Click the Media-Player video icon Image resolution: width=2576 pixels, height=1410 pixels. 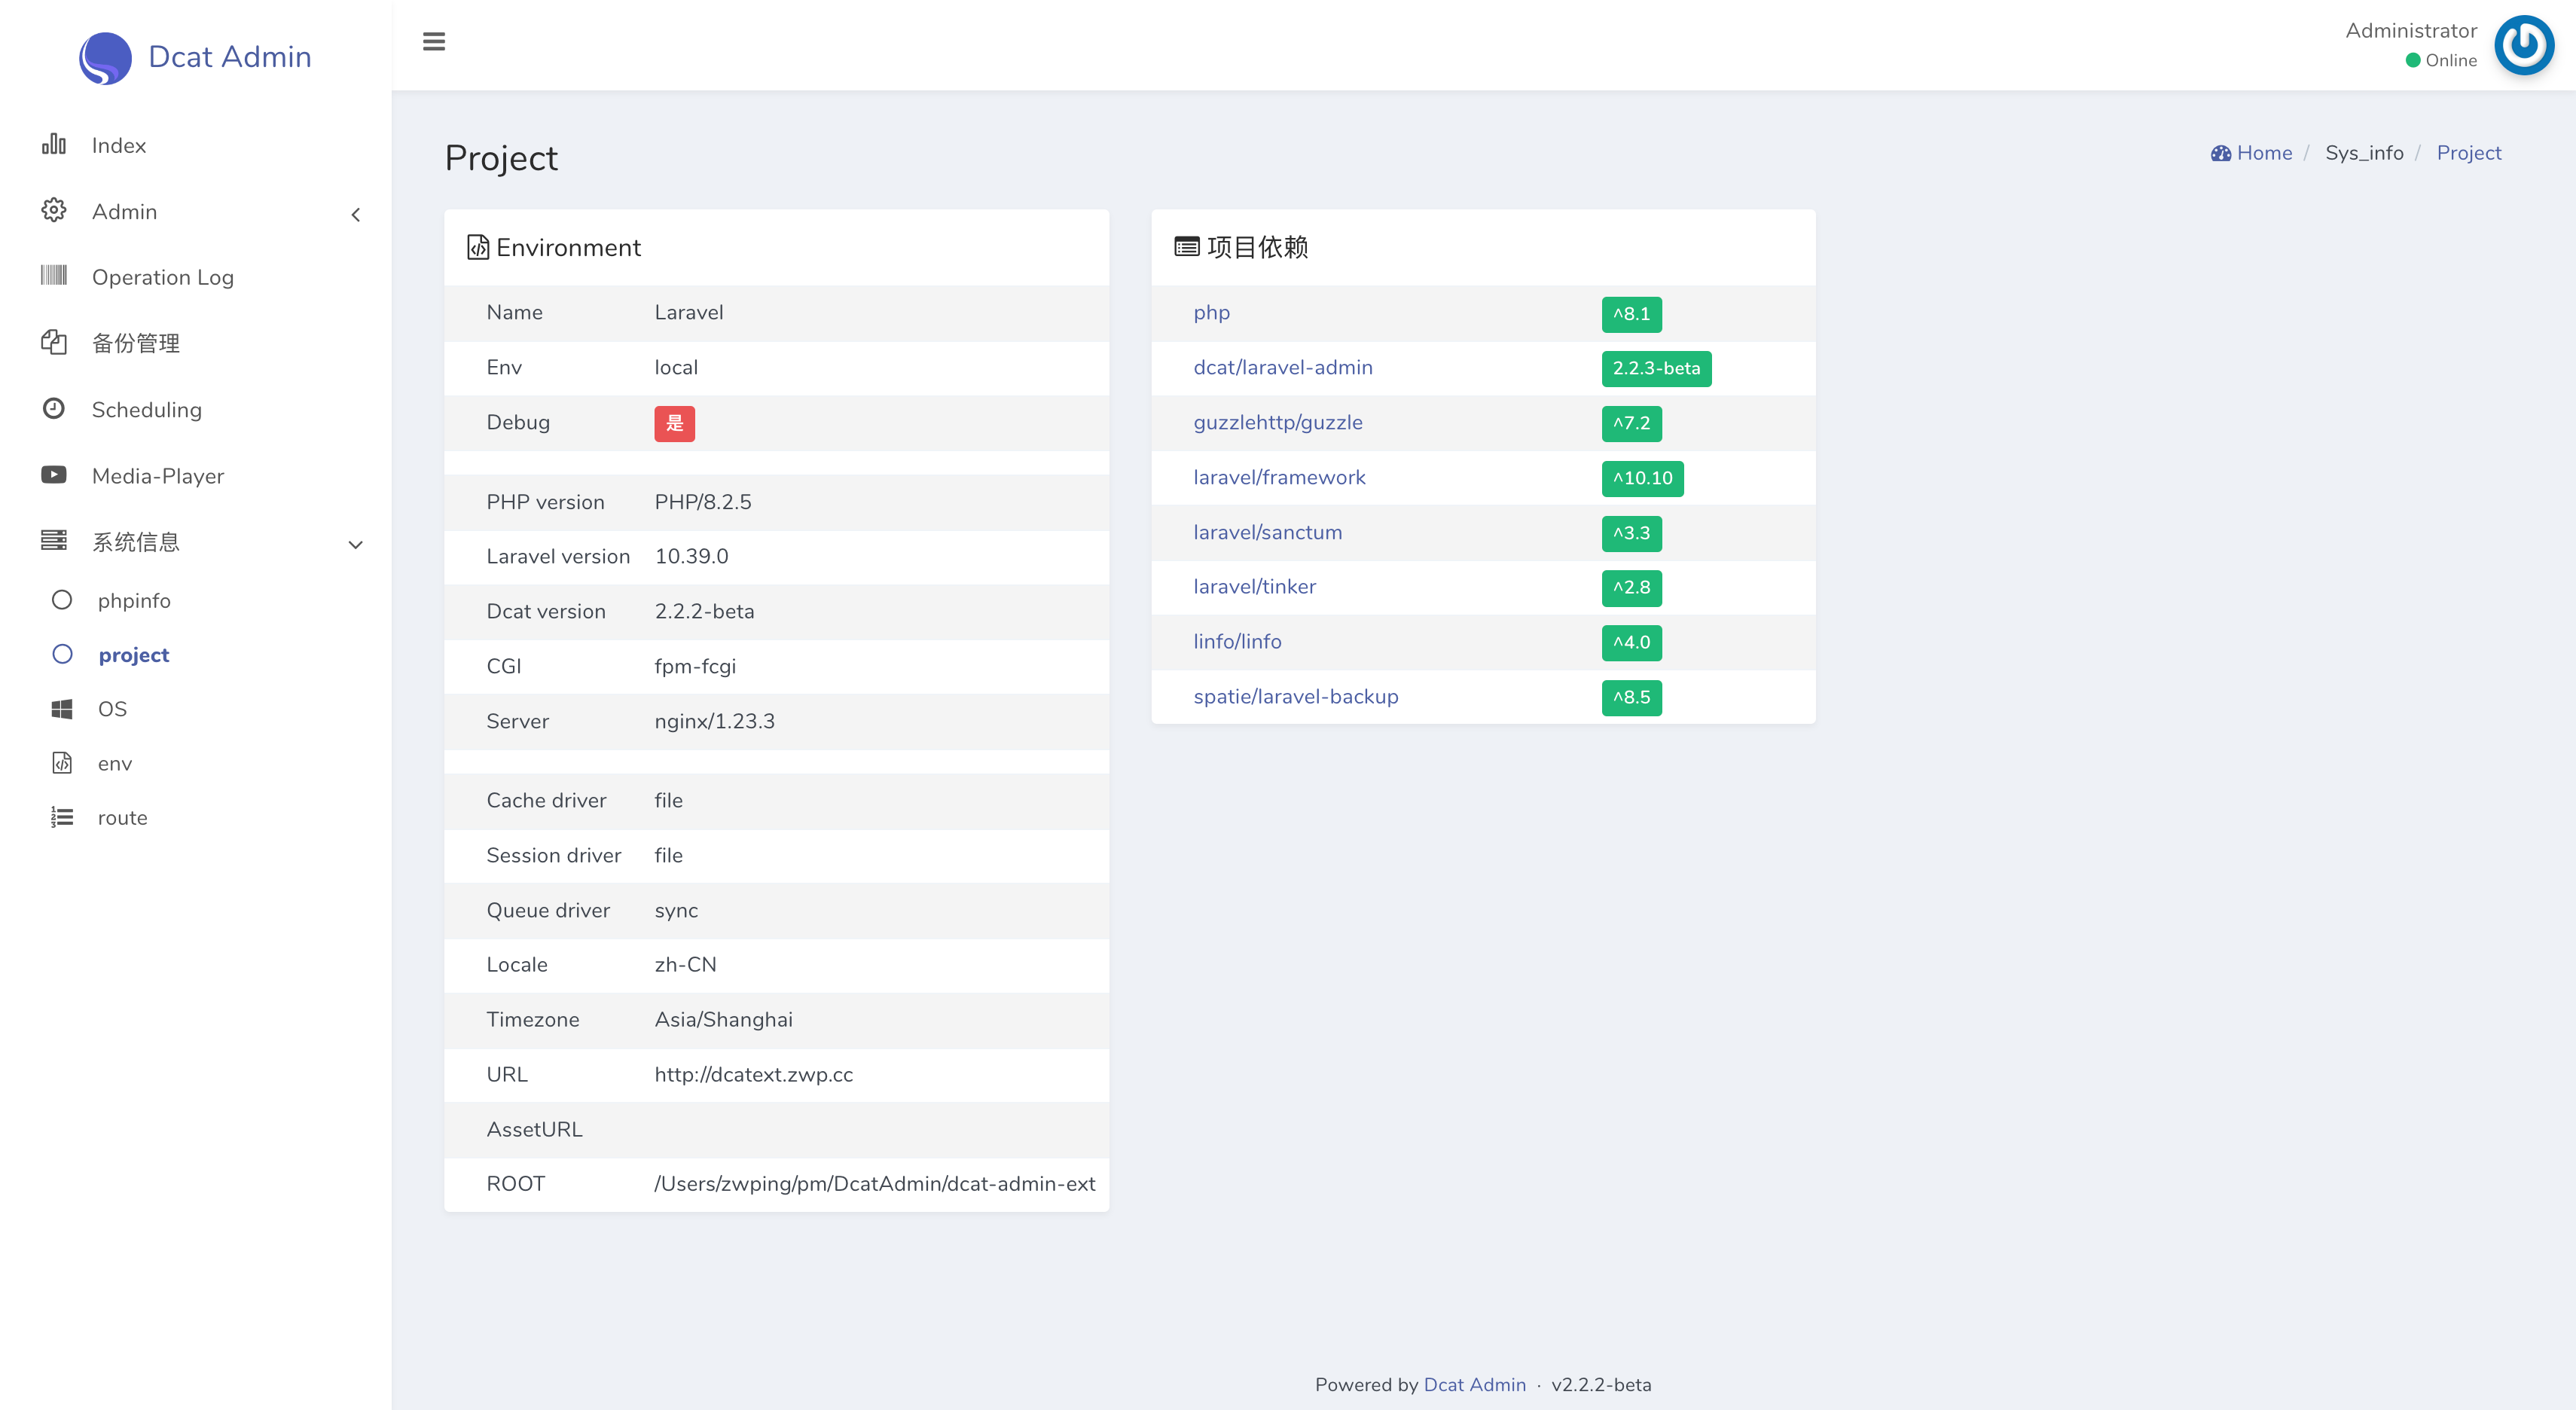[54, 475]
